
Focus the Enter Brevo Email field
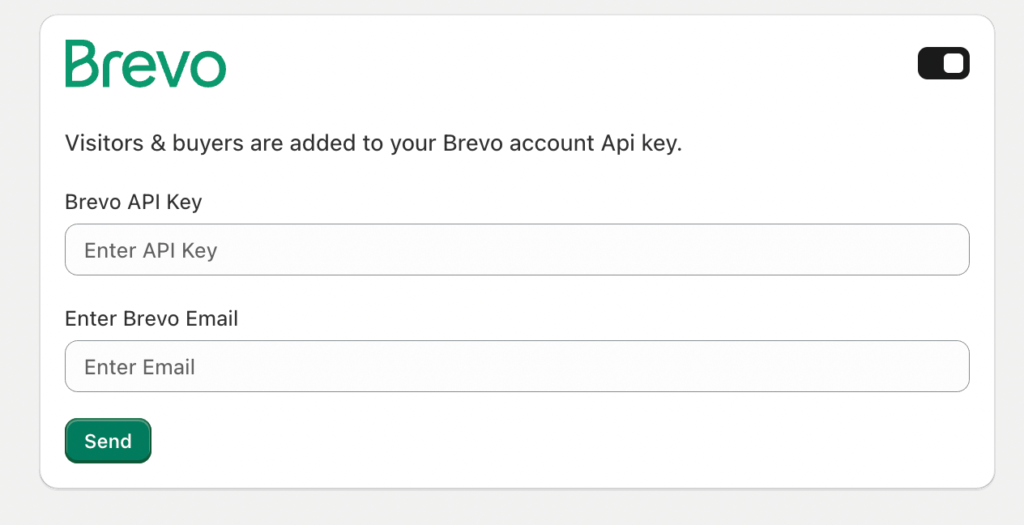517,366
